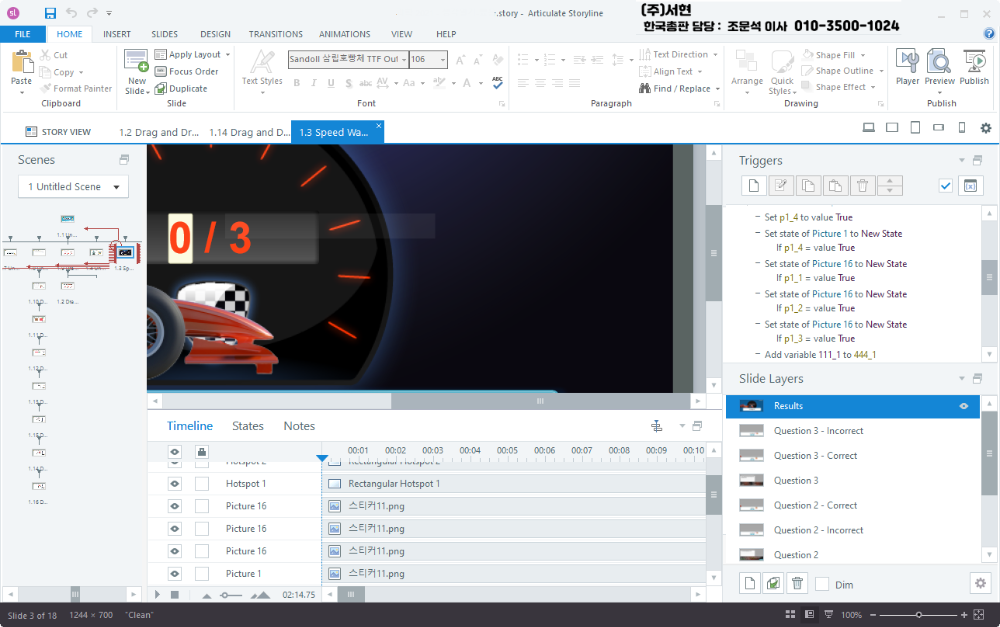1000x627 pixels.
Task: Expand the Shape Outline dropdown
Action: [881, 71]
